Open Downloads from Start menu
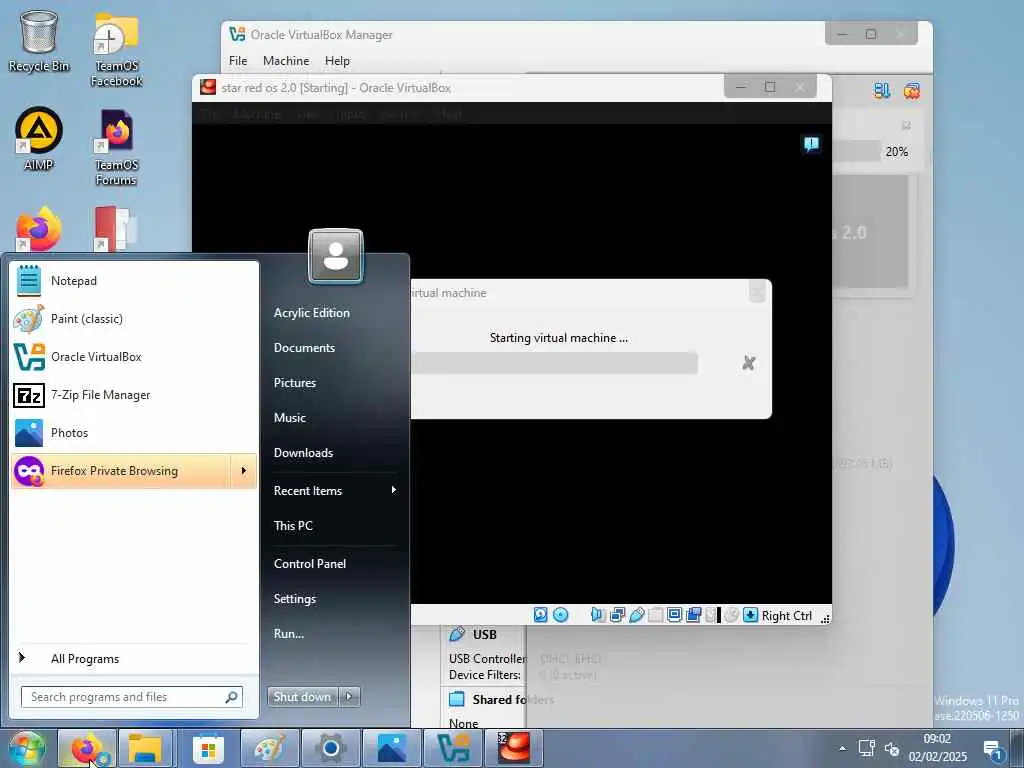The width and height of the screenshot is (1024, 768). point(303,453)
